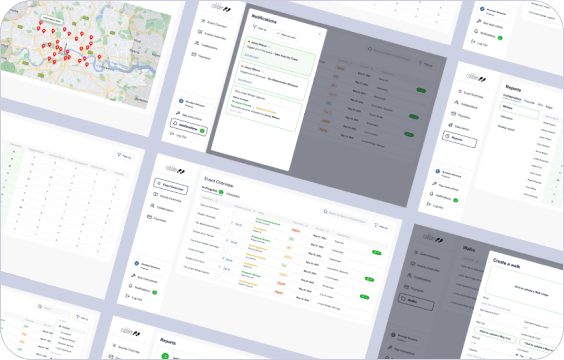Click user profile card in Notifications screen sidebar
Image resolution: width=564 pixels, height=360 pixels.
click(195, 104)
